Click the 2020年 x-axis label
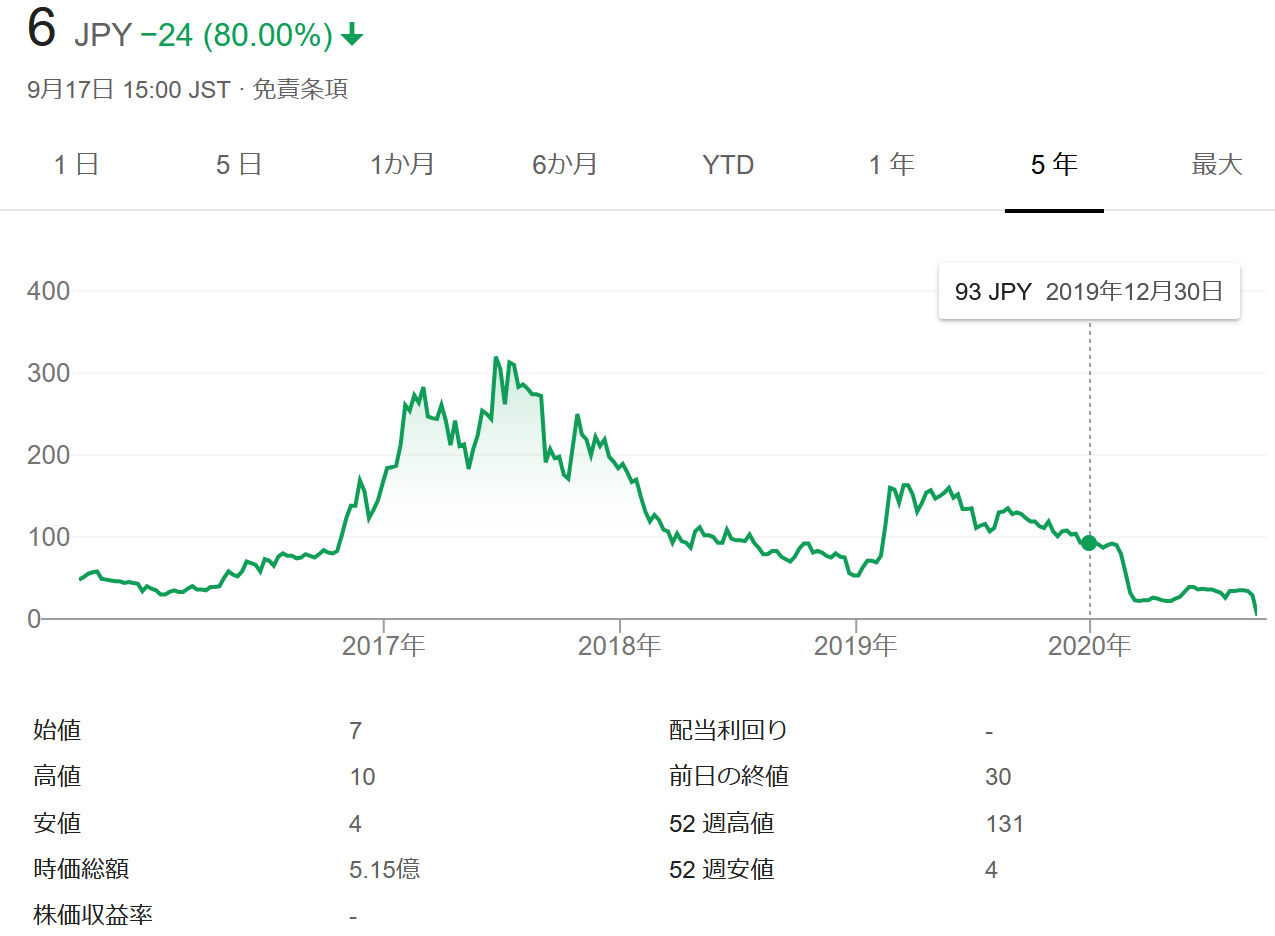This screenshot has height=936, width=1275. (1090, 646)
